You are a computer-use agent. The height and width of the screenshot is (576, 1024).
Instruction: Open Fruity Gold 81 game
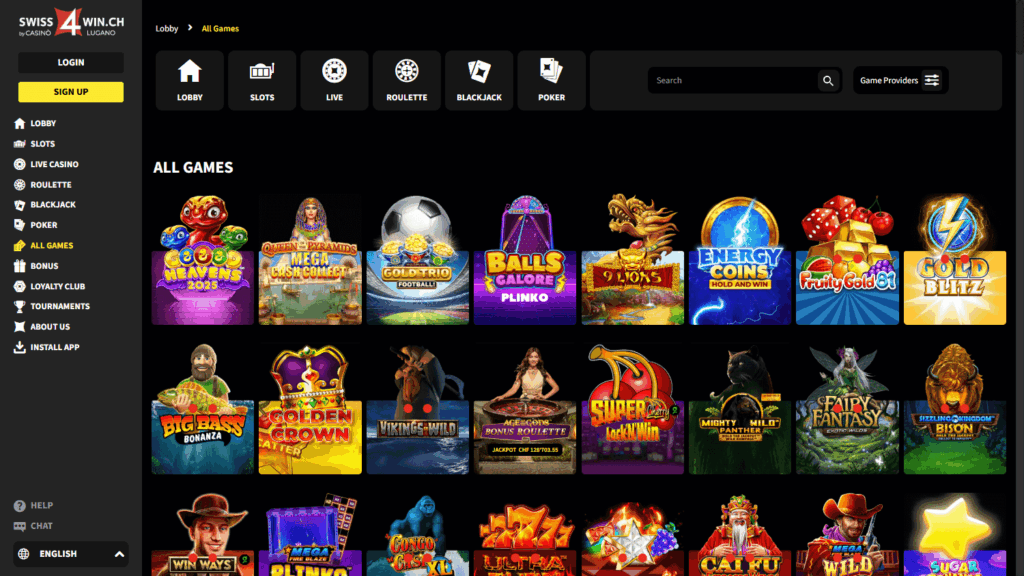[x=848, y=260]
